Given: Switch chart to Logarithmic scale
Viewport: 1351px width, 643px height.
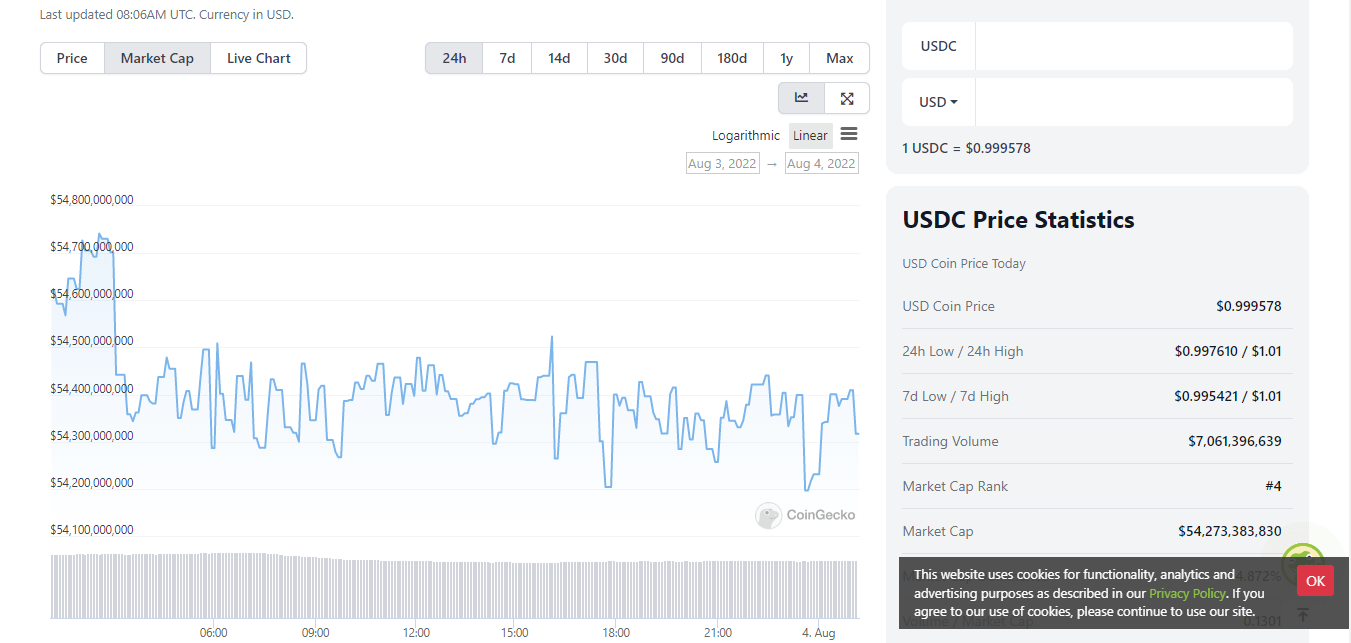Looking at the screenshot, I should (x=745, y=136).
